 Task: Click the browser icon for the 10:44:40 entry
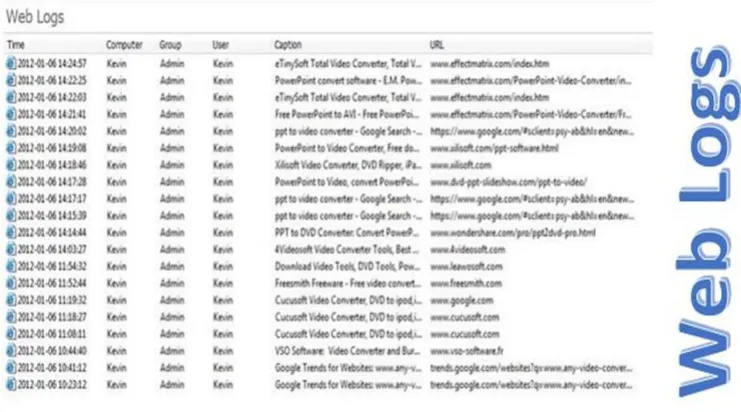pos(11,351)
